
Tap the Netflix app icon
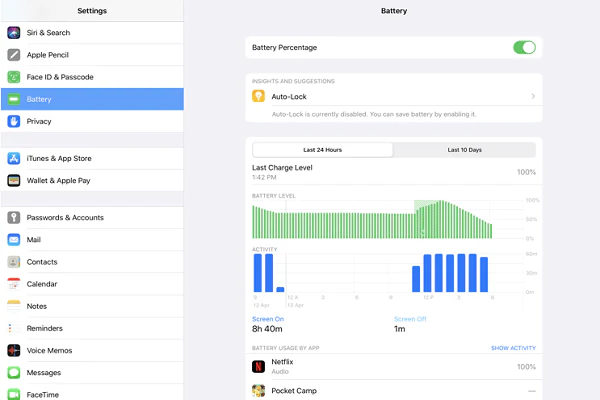click(x=258, y=366)
